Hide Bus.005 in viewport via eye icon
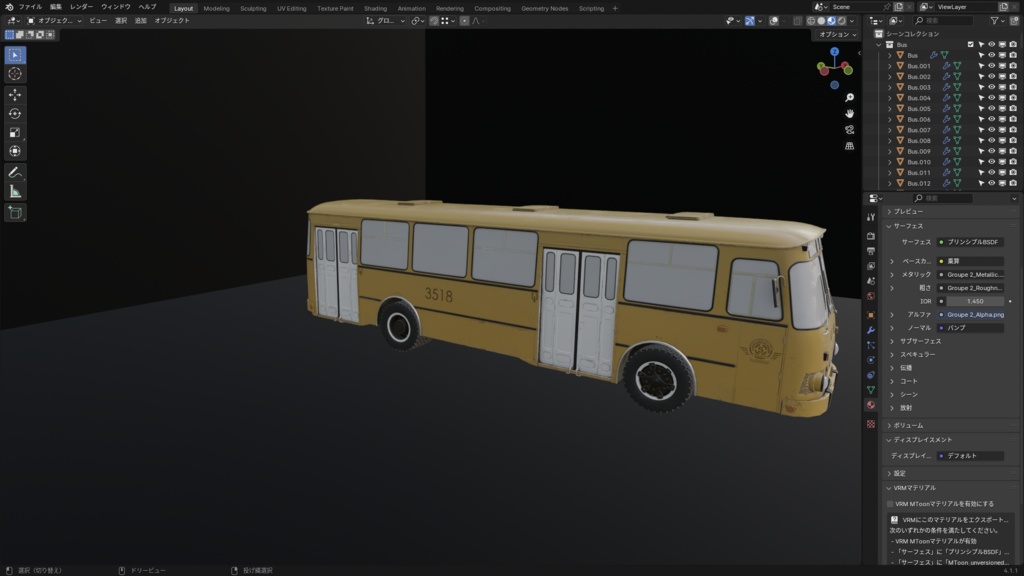 pyautogui.click(x=991, y=108)
